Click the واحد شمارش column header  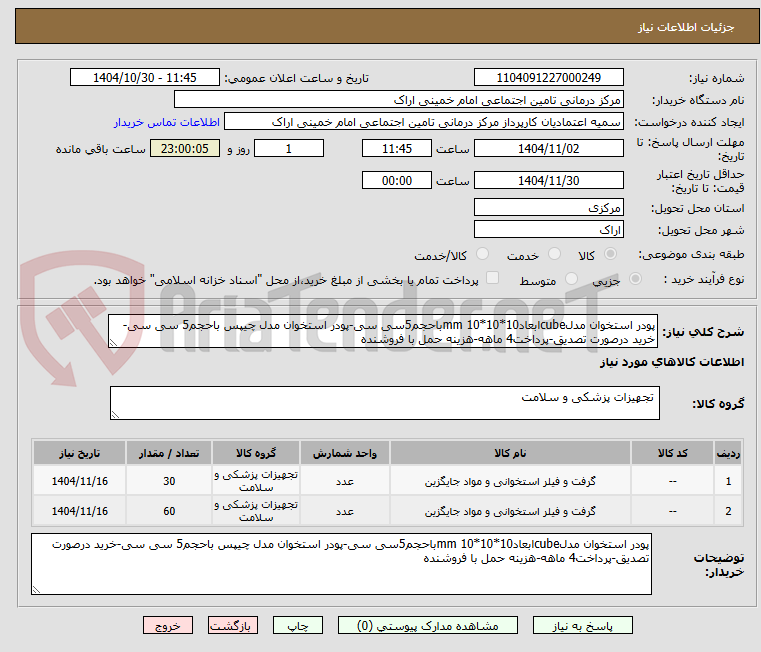pos(345,453)
